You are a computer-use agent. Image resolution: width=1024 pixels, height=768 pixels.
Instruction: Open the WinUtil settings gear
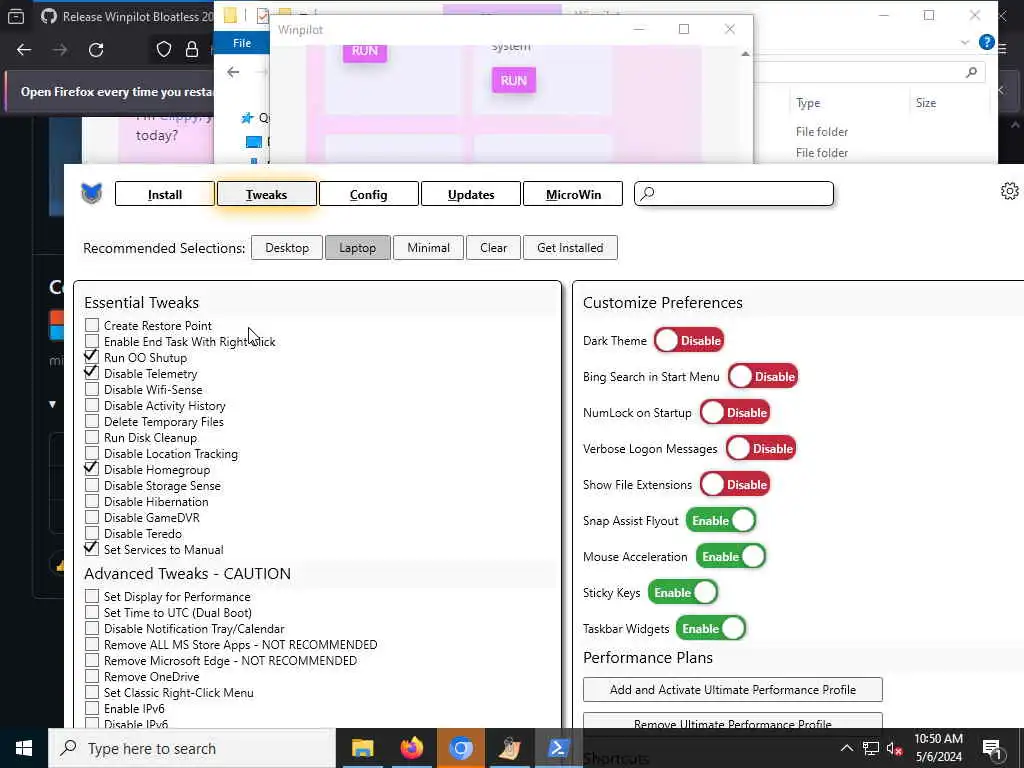(1009, 191)
